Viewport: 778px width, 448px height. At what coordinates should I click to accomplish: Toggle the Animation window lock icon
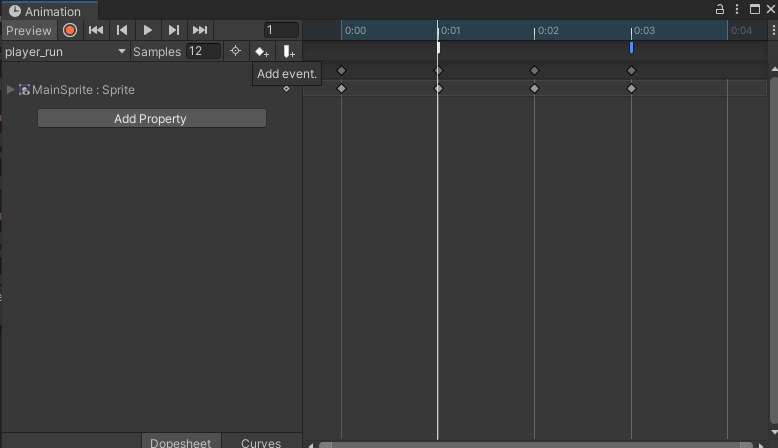pyautogui.click(x=719, y=9)
